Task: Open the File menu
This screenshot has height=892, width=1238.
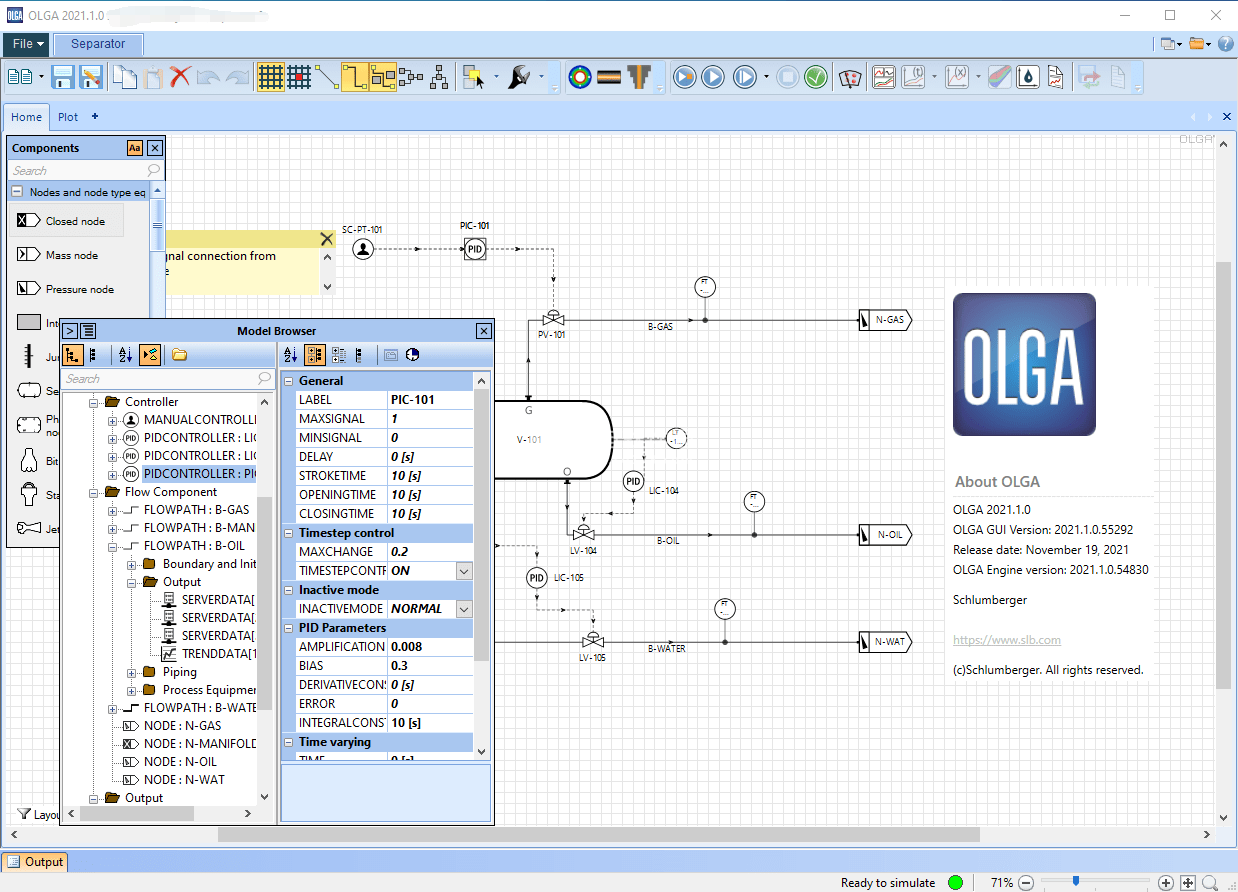Action: (25, 44)
